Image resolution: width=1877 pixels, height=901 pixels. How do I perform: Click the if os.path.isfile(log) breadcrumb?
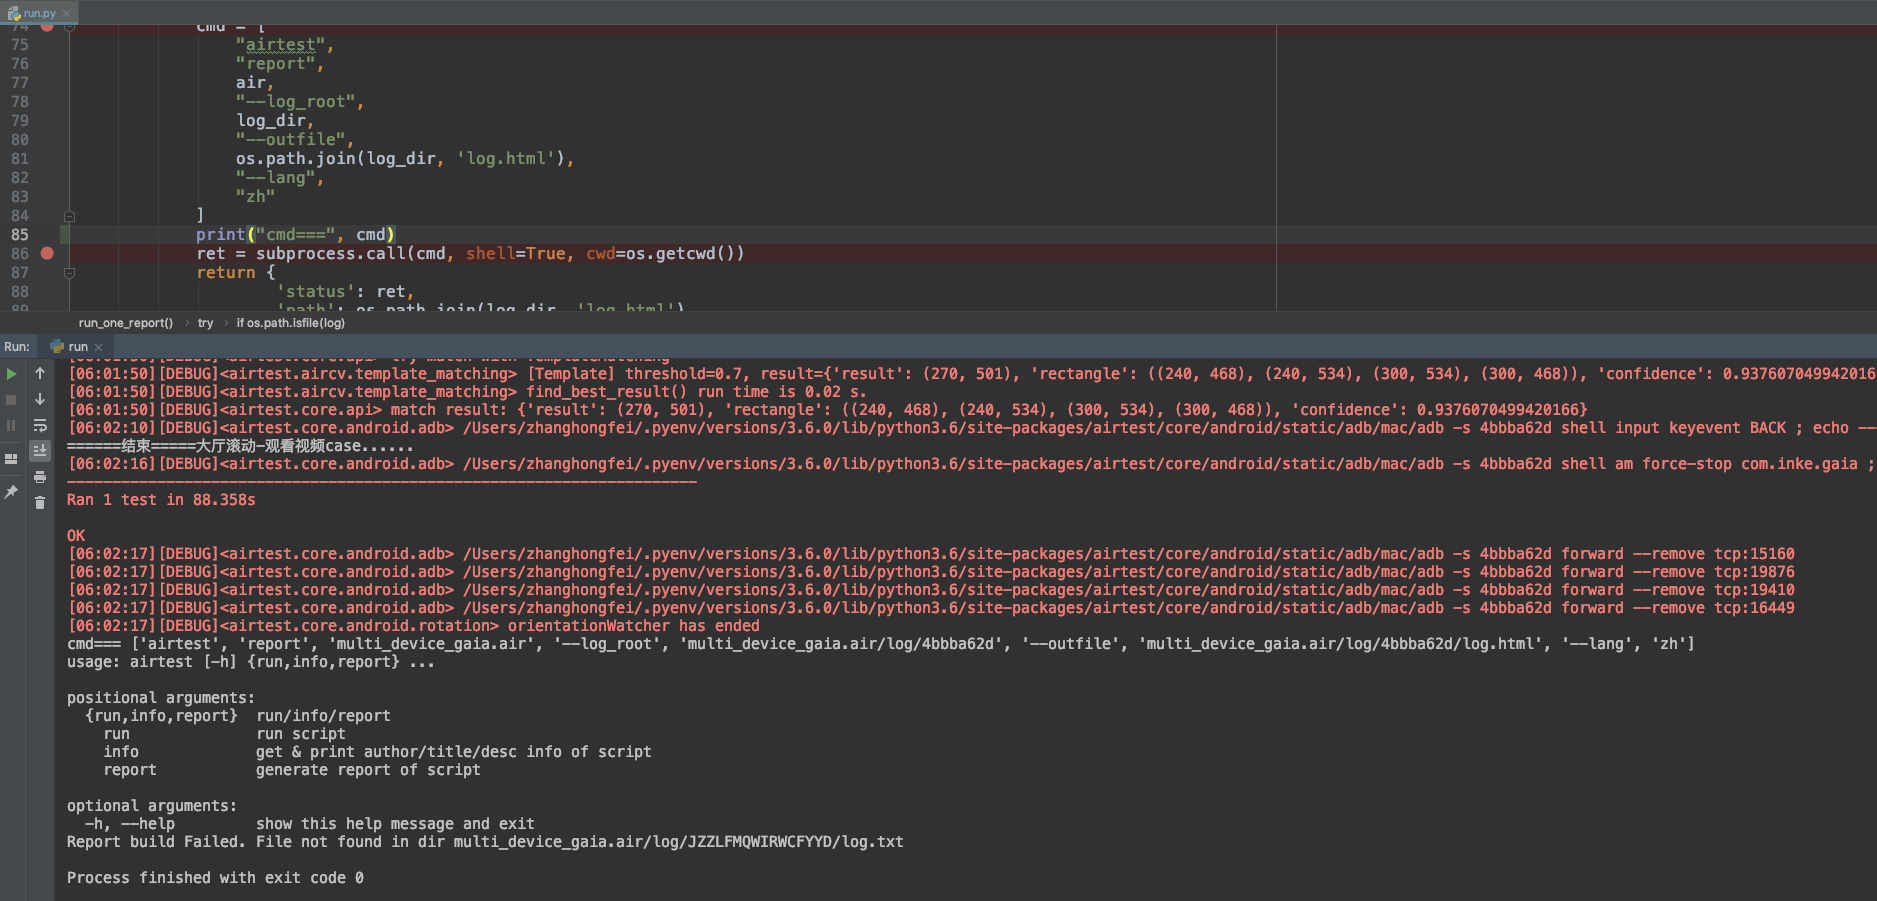click(290, 323)
